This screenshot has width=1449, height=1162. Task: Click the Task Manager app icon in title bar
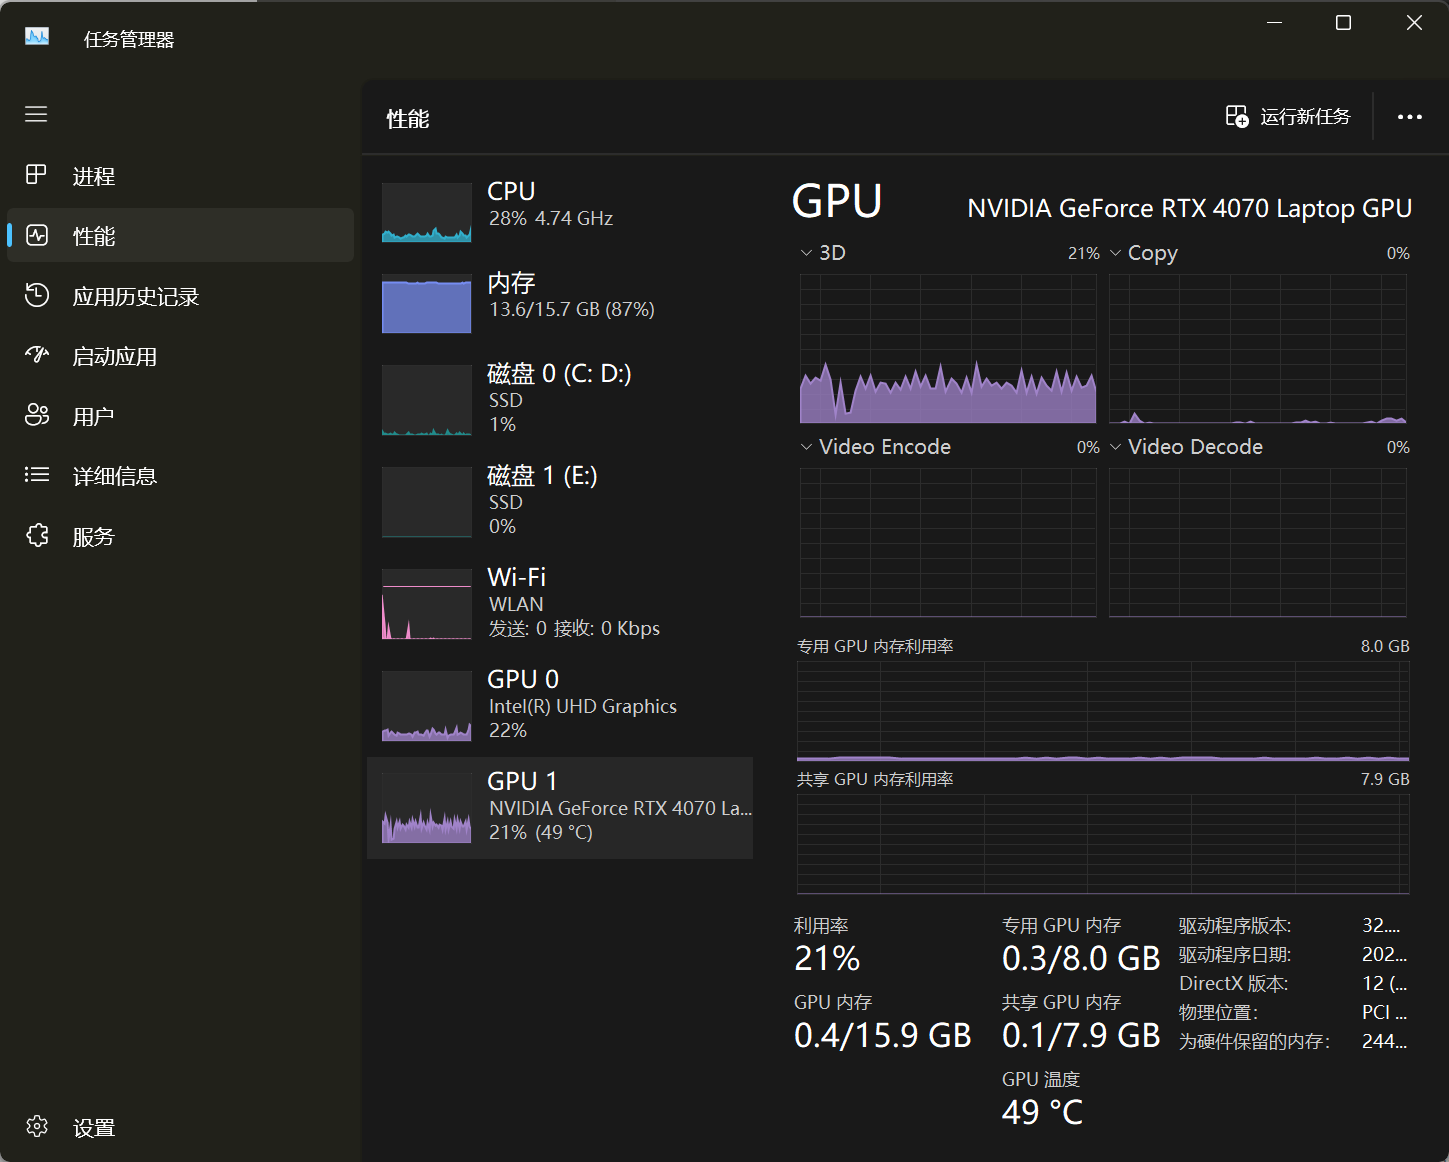pos(37,37)
